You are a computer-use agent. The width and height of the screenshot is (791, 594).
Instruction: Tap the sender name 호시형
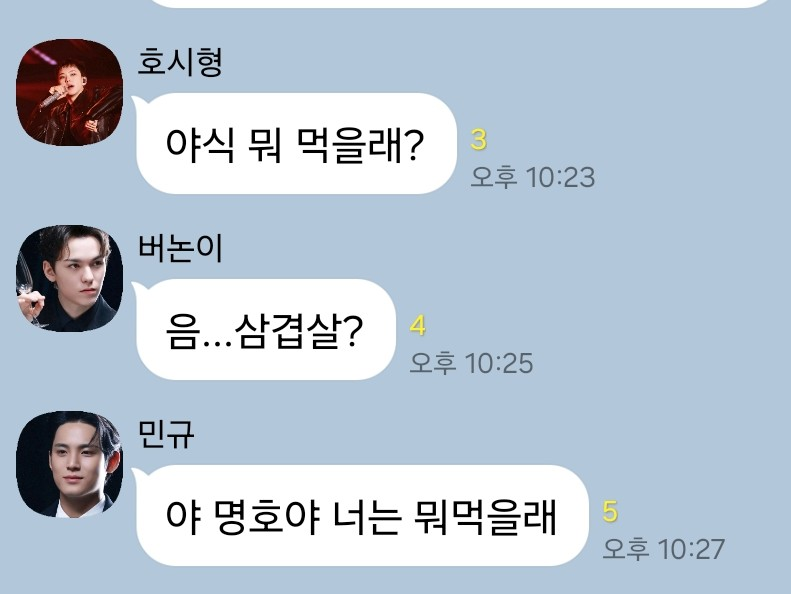click(180, 62)
